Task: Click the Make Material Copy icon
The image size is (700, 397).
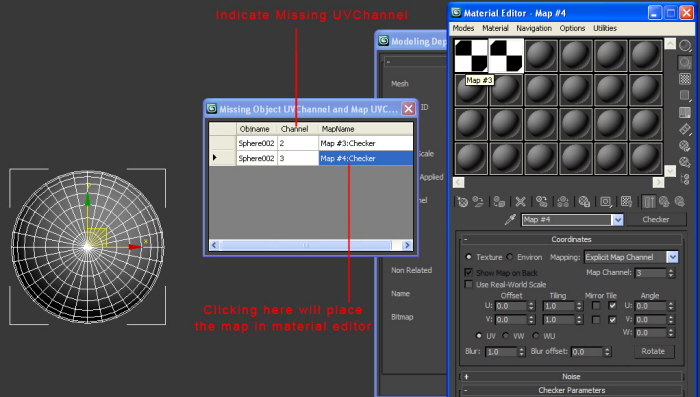Action: point(542,202)
